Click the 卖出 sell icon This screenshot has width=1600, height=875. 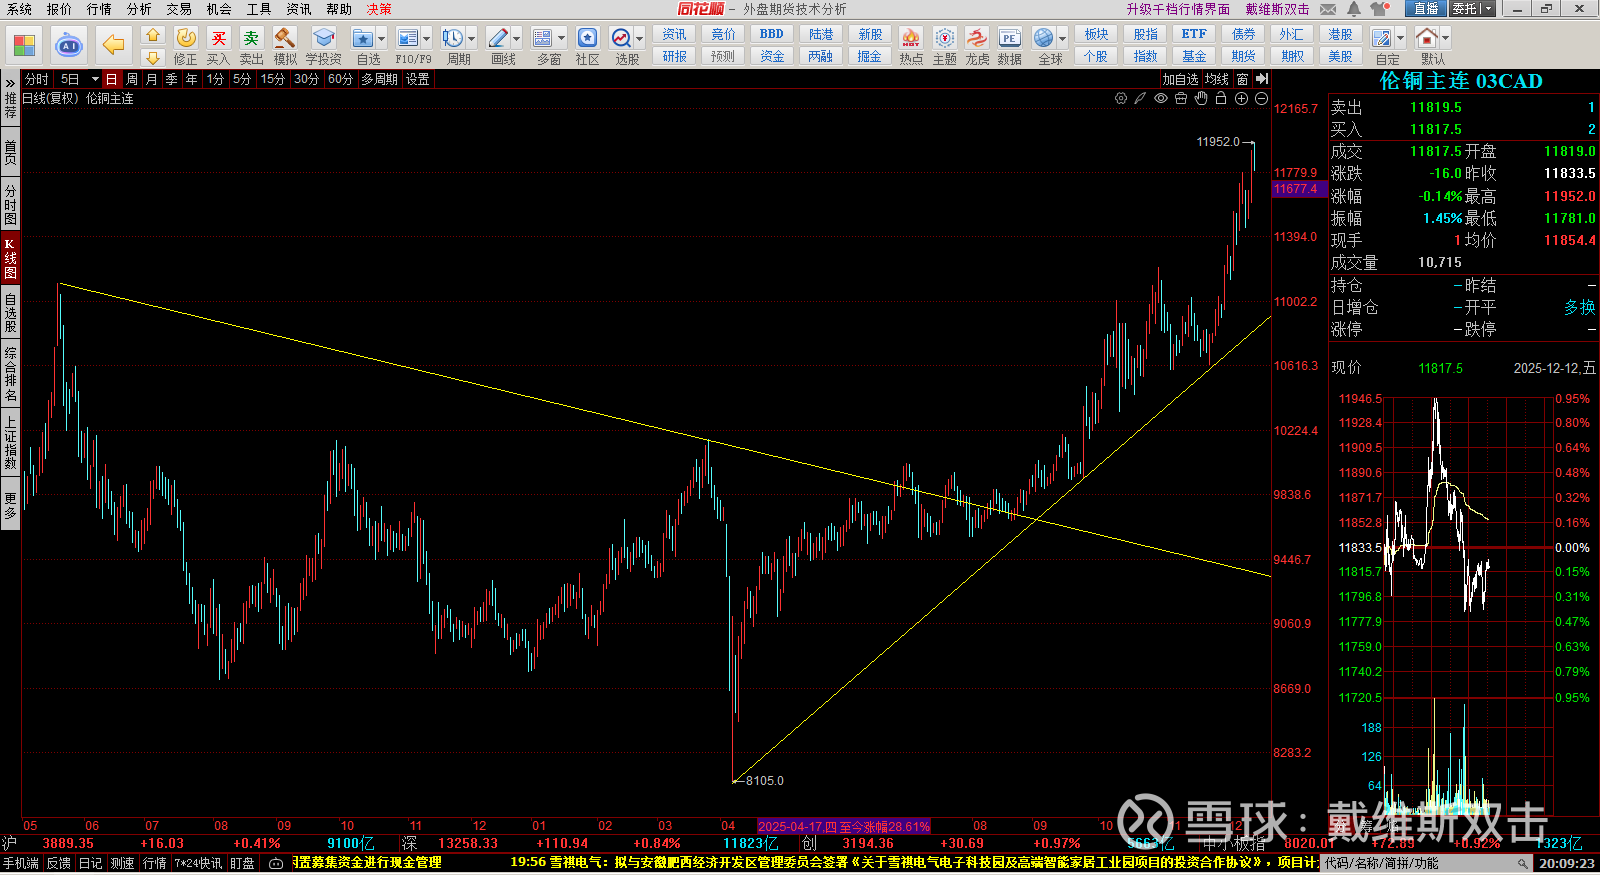click(251, 39)
